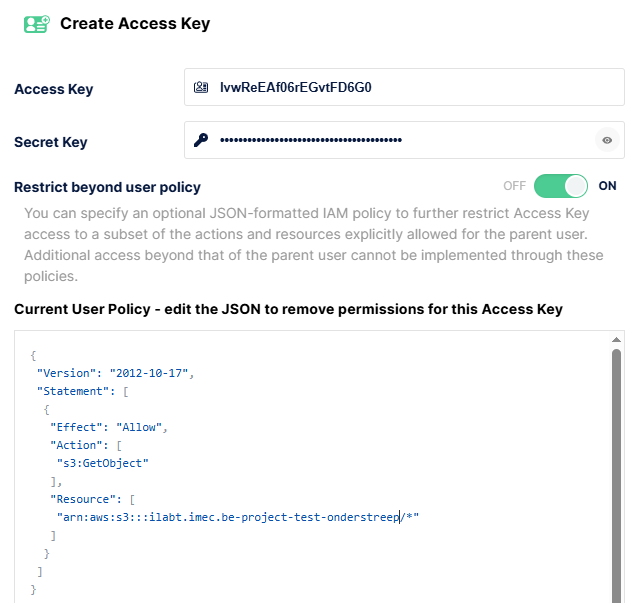The image size is (632, 603).
Task: Click the ID card icon in Access Key field
Action: coord(201,87)
